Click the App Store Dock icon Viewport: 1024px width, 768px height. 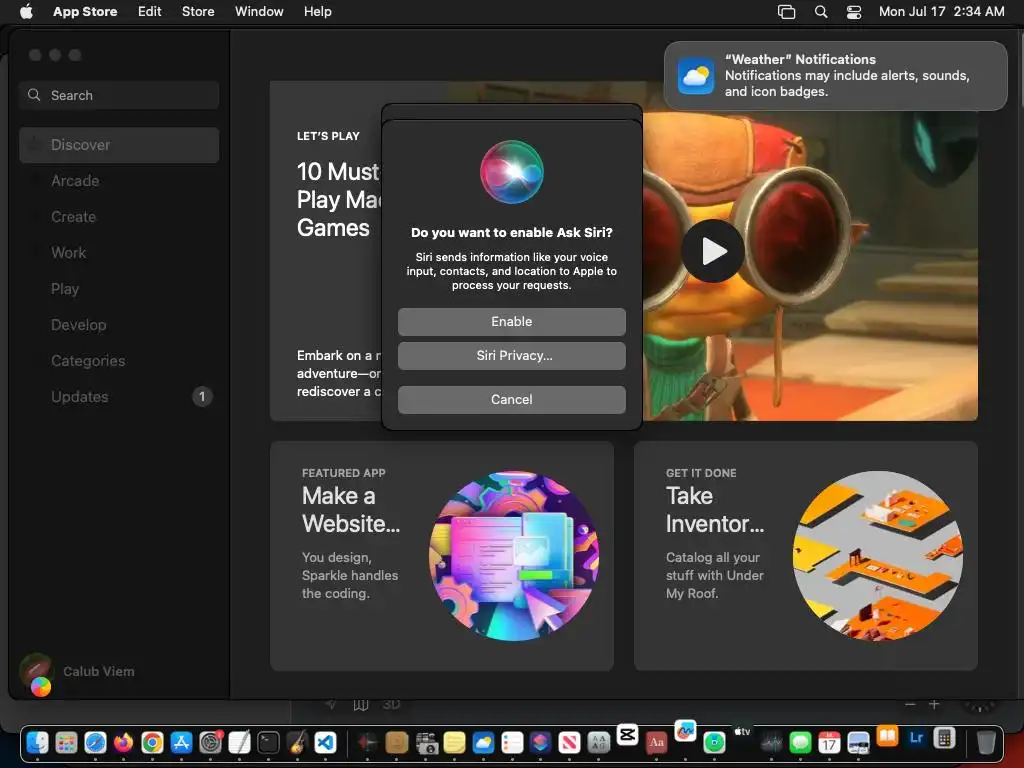tap(181, 743)
